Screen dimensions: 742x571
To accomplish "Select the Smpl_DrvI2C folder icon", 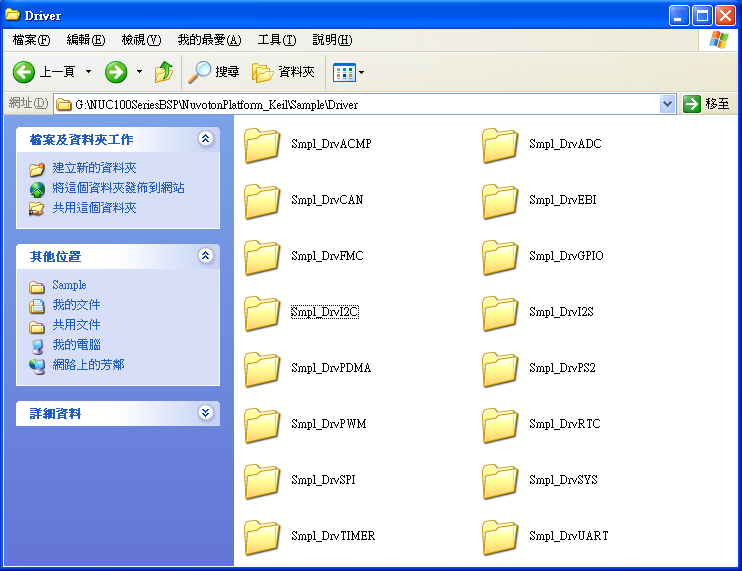I will pyautogui.click(x=262, y=313).
